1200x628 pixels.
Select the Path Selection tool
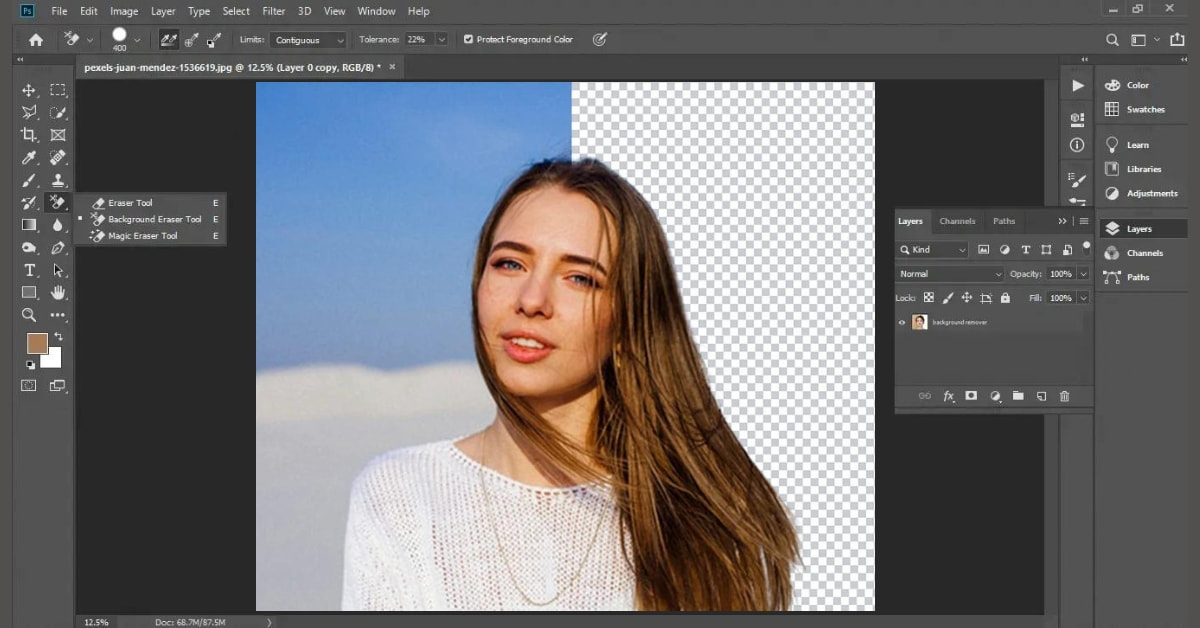pyautogui.click(x=58, y=270)
